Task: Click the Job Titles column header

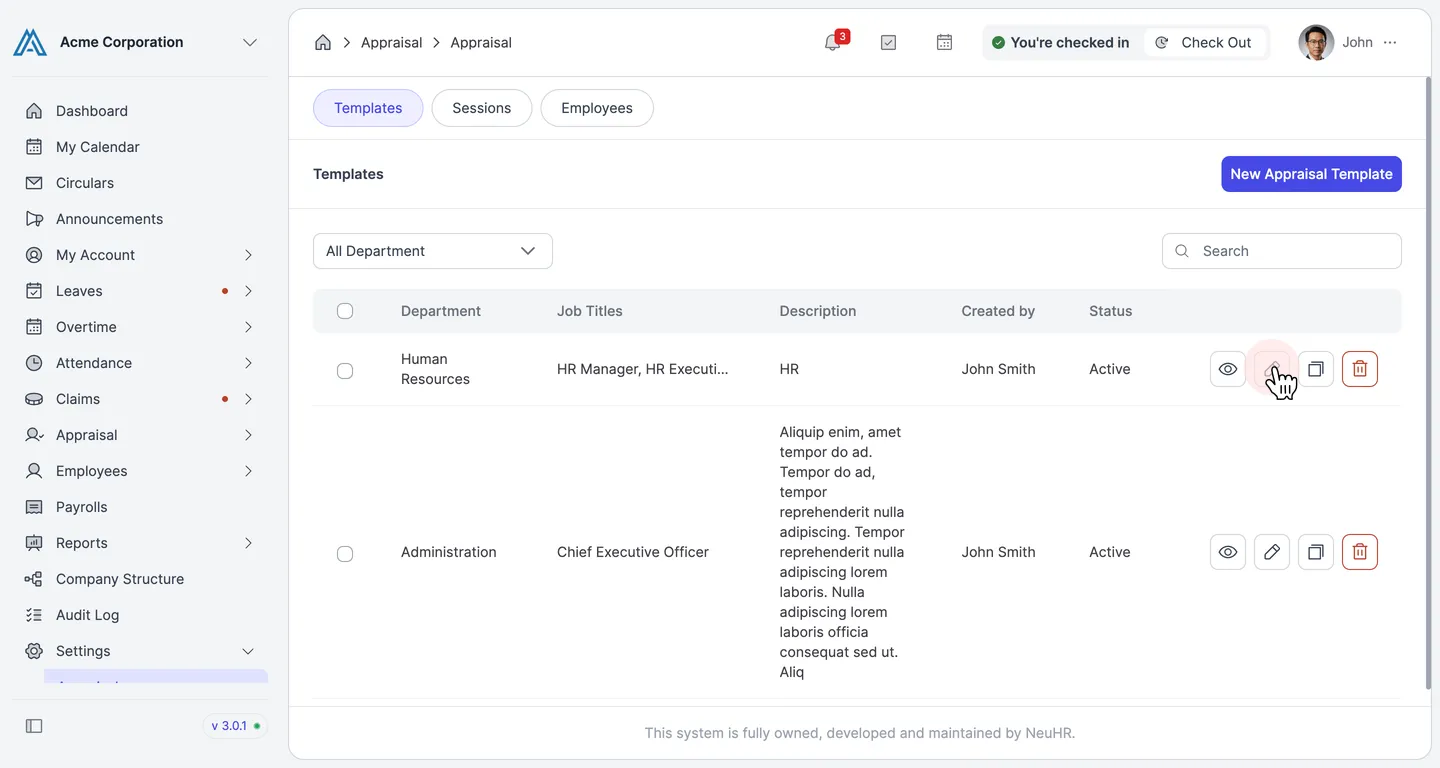Action: [x=590, y=311]
